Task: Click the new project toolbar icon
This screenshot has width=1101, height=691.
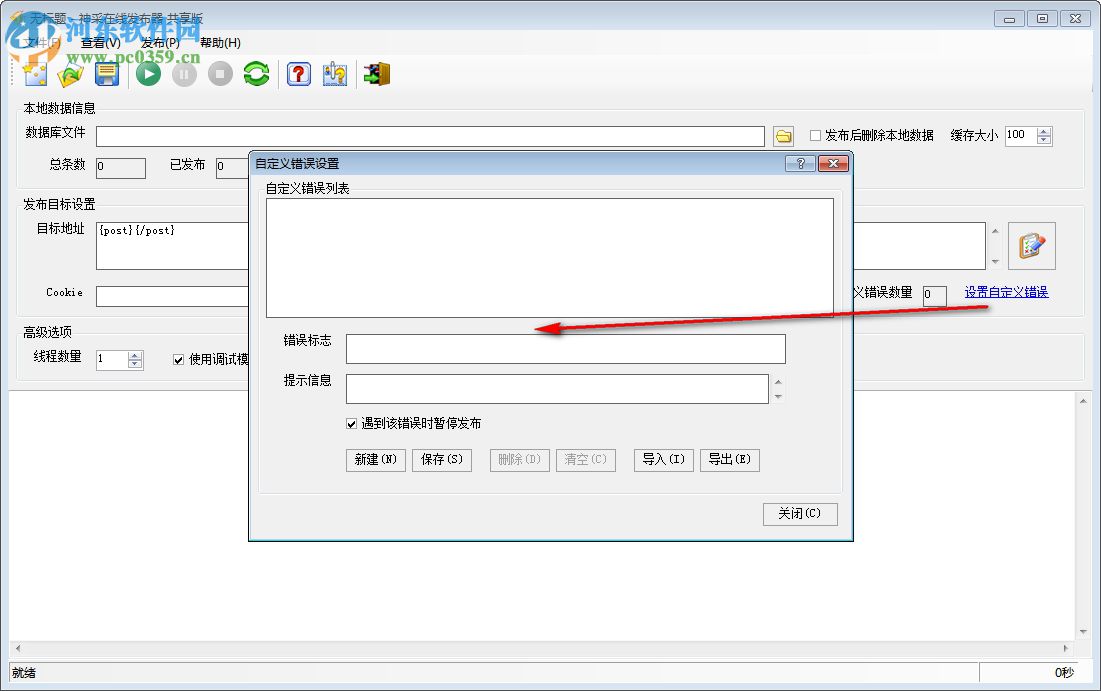Action: [x=34, y=74]
